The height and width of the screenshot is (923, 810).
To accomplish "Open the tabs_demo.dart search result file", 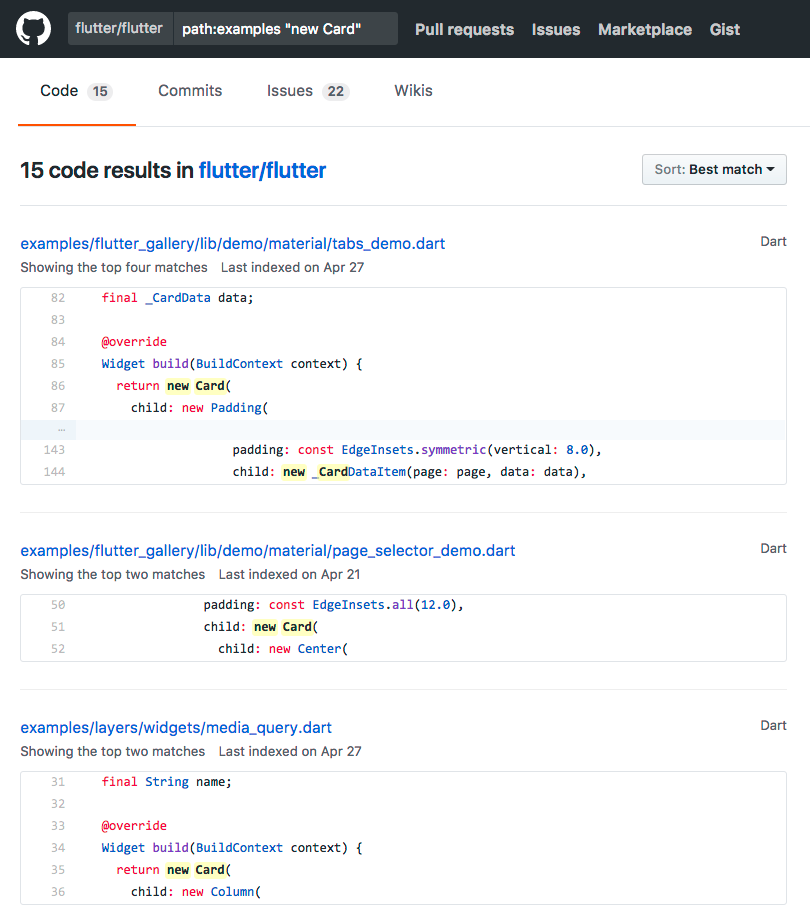I will tap(232, 243).
